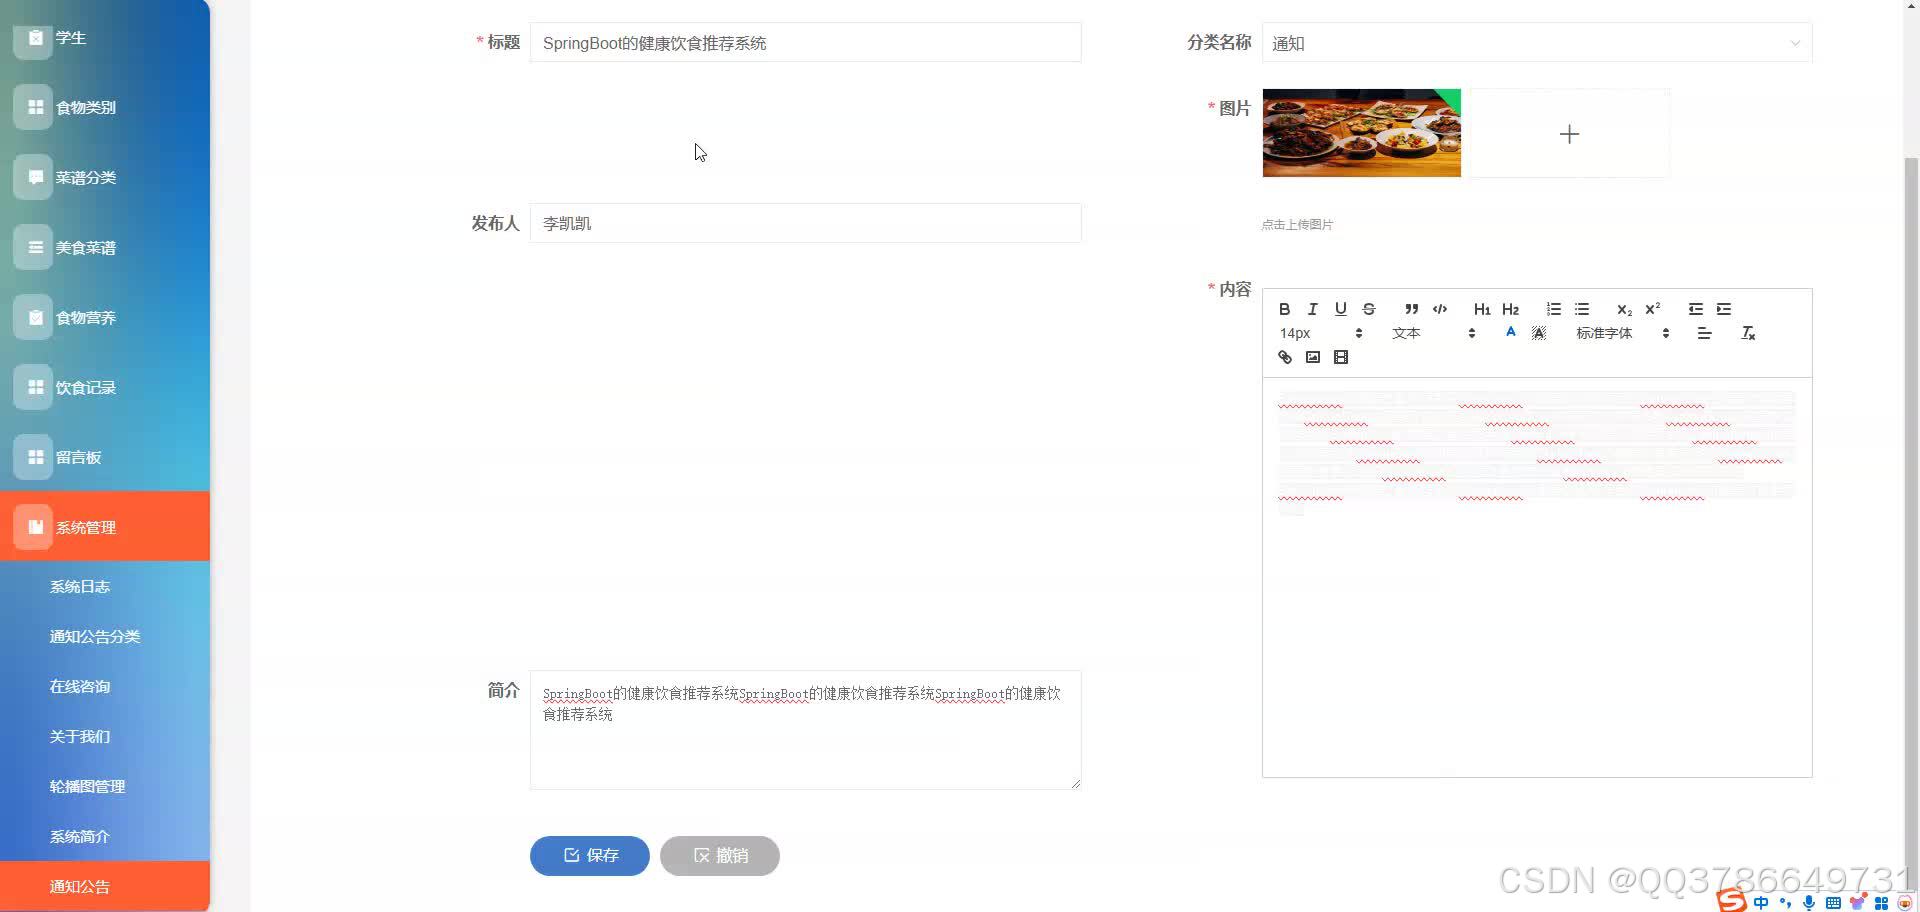This screenshot has width=1920, height=912.
Task: Apply subscript formatting
Action: [1624, 309]
